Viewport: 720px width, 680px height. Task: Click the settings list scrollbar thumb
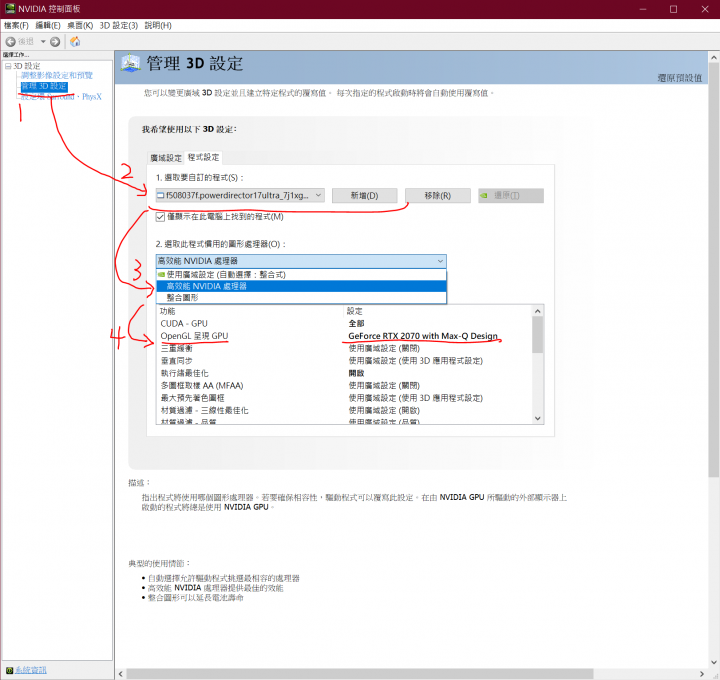tap(538, 335)
